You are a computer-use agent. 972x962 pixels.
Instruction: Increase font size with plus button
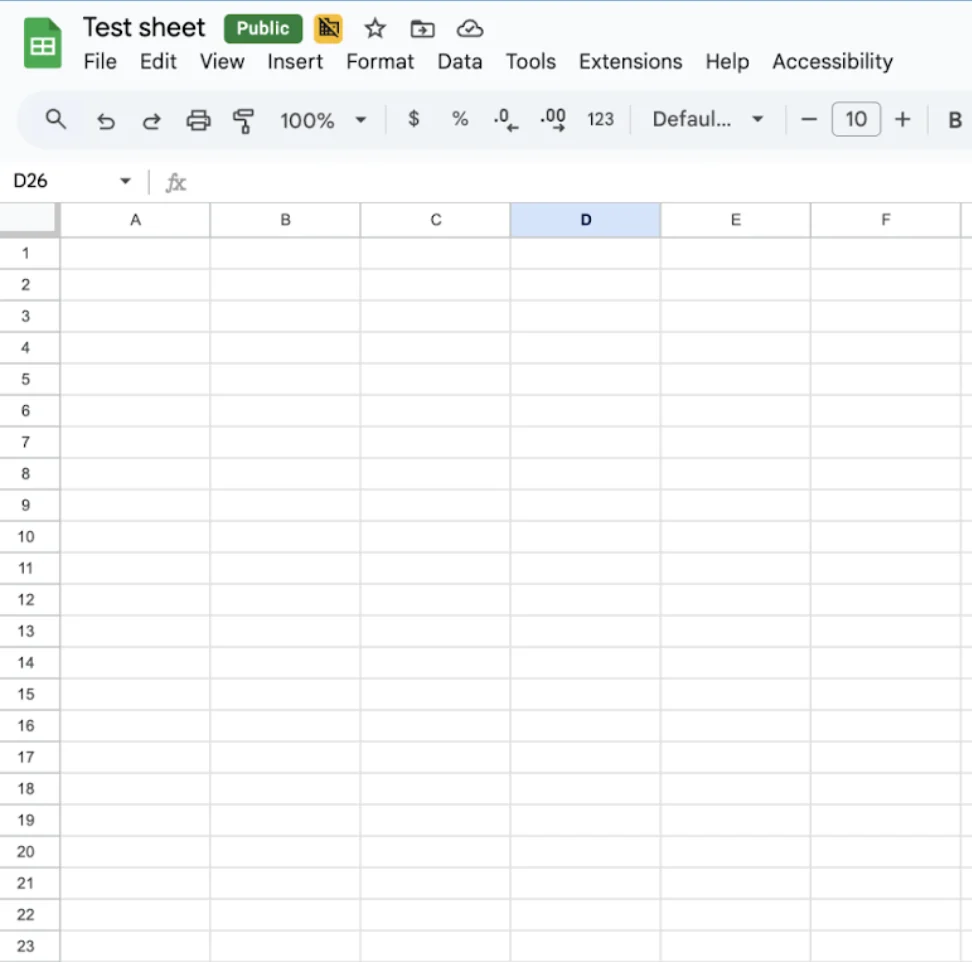[902, 120]
